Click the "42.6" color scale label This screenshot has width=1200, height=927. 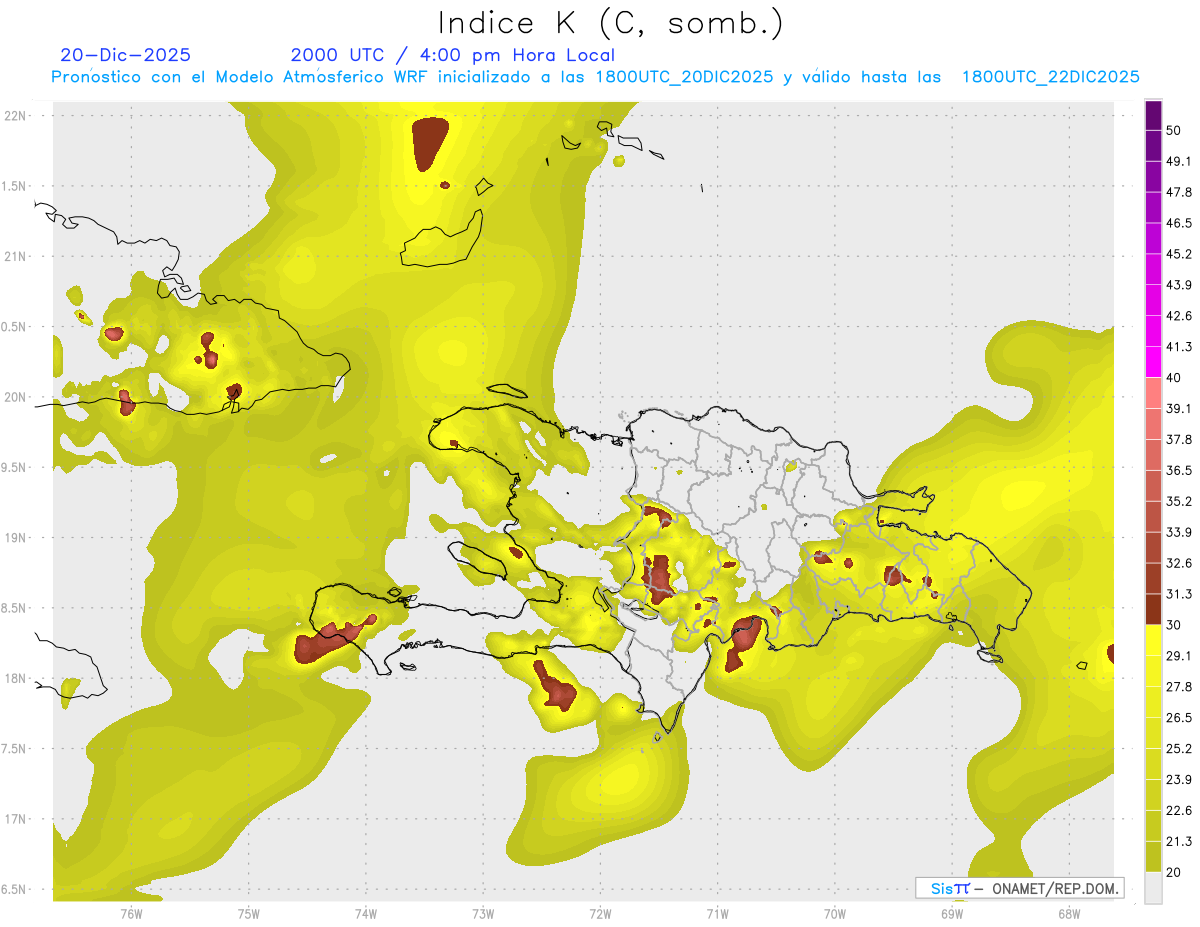(1179, 316)
